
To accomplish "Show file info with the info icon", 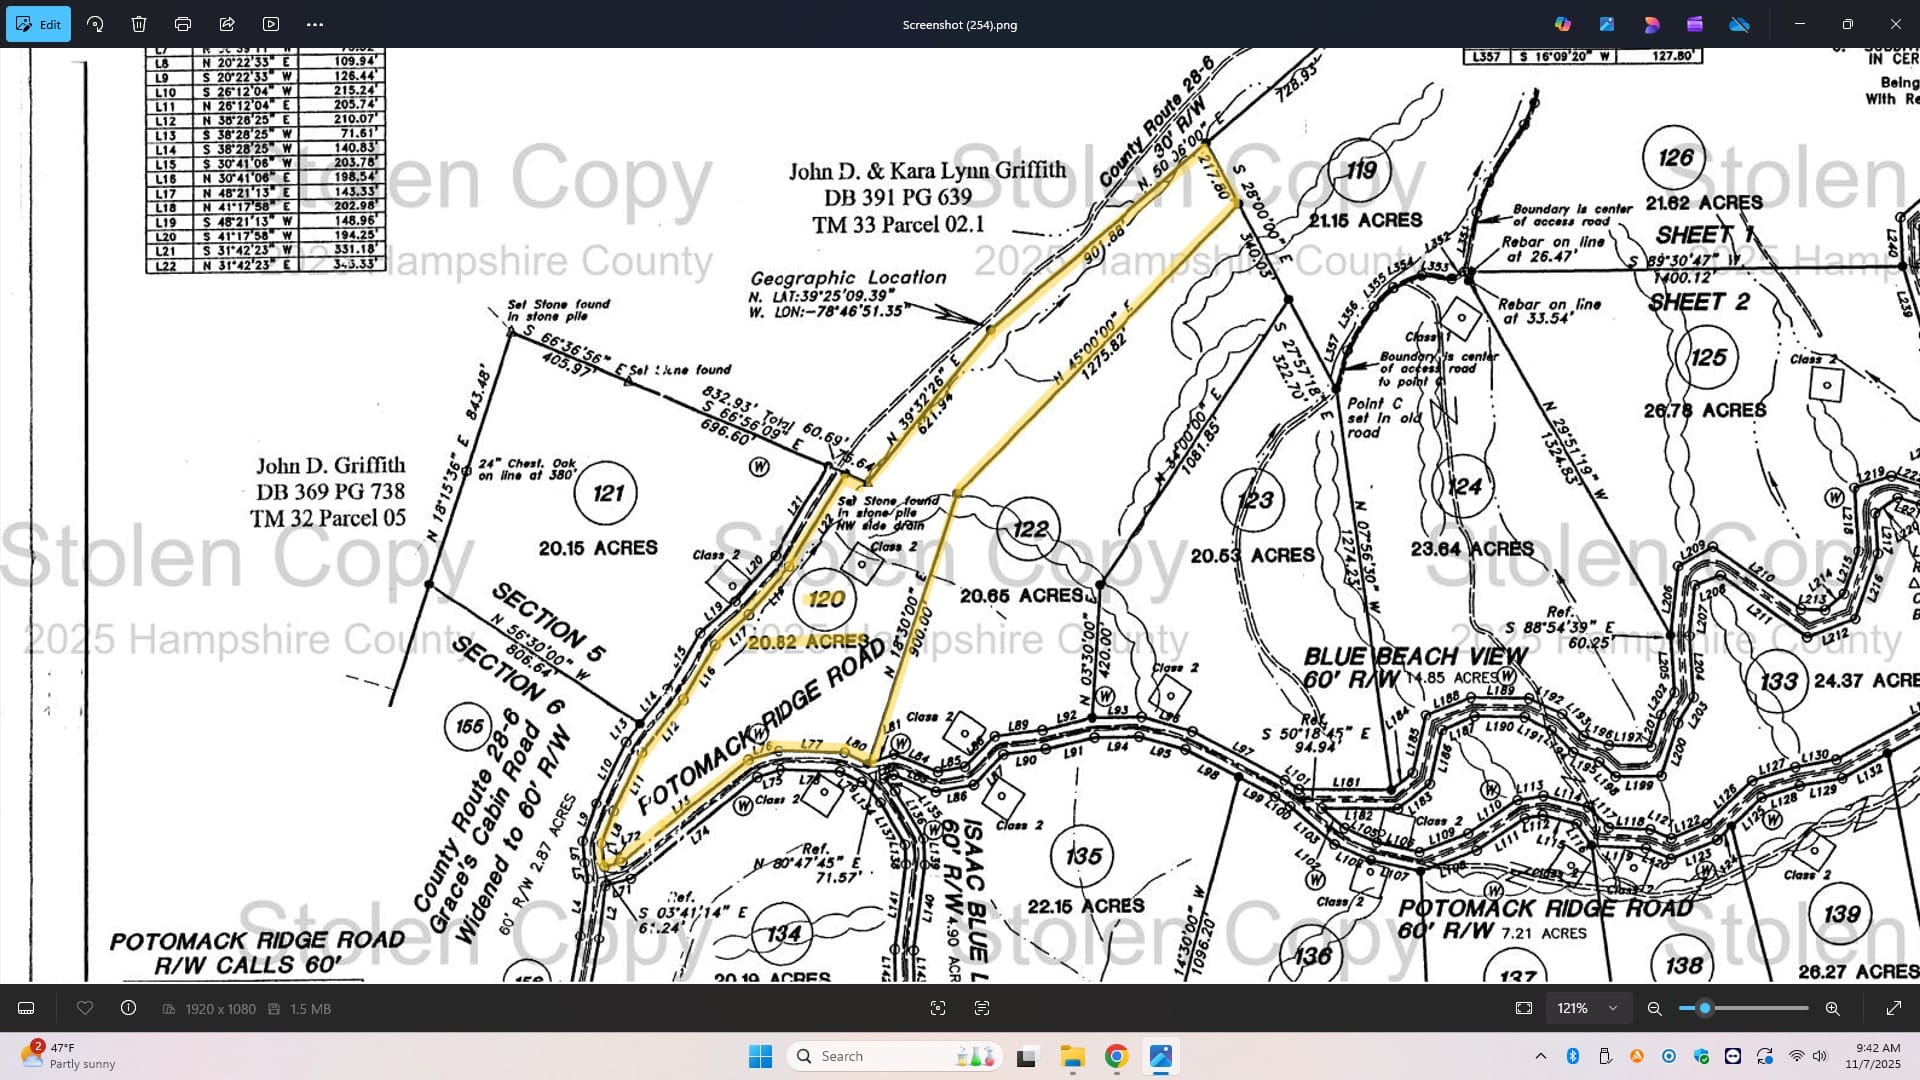I will (x=129, y=1008).
